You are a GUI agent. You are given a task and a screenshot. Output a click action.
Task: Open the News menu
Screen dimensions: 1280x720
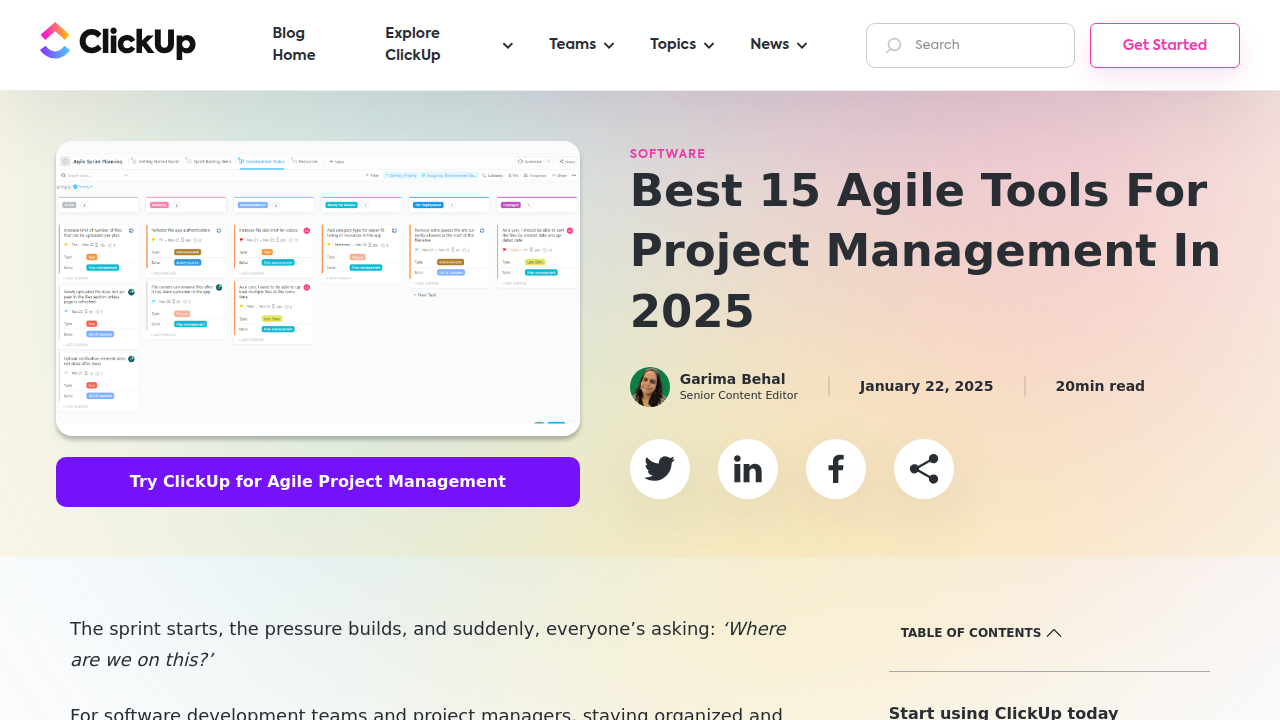(x=779, y=44)
